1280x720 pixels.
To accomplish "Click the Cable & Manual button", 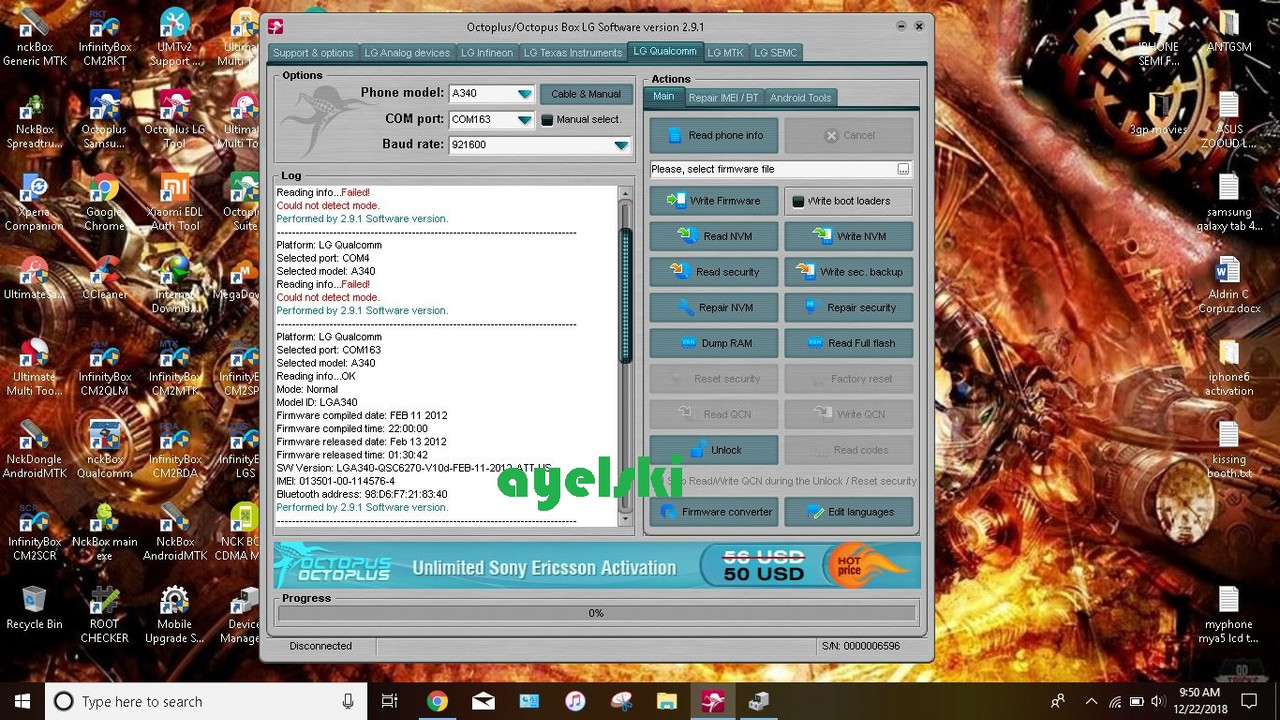I will (586, 94).
